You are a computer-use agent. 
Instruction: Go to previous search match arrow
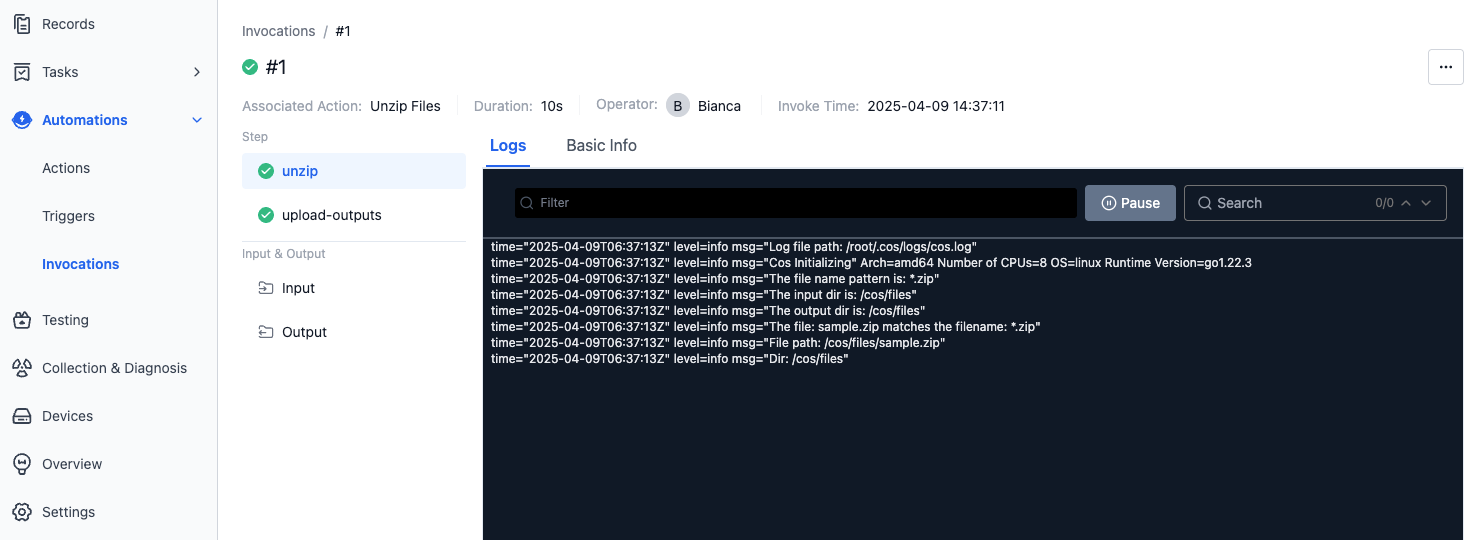(1406, 203)
